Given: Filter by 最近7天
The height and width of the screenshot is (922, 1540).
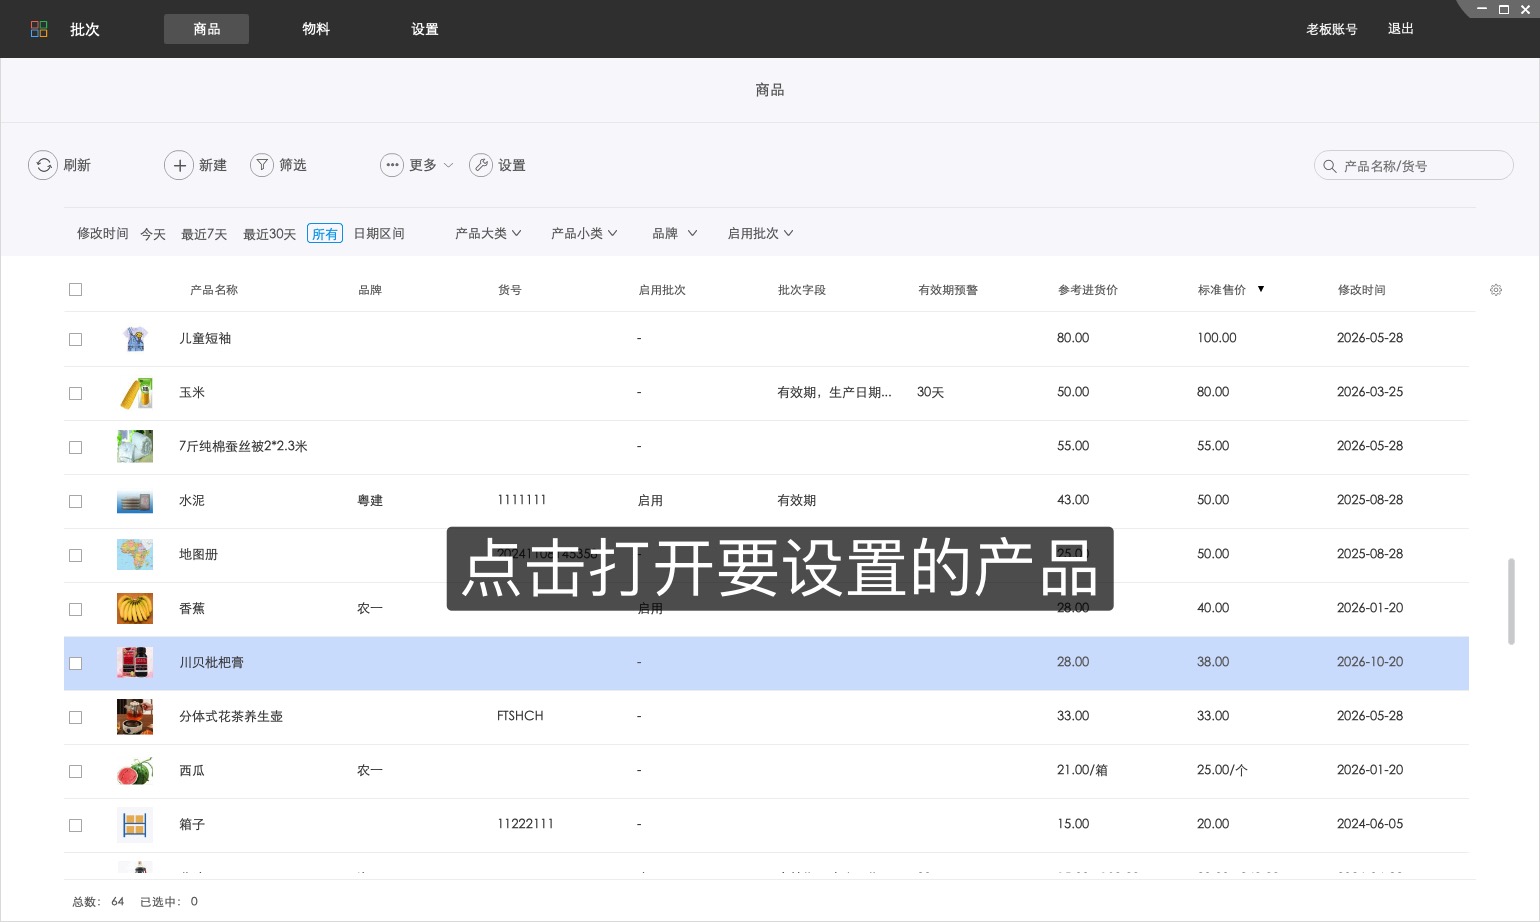Looking at the screenshot, I should [x=204, y=234].
